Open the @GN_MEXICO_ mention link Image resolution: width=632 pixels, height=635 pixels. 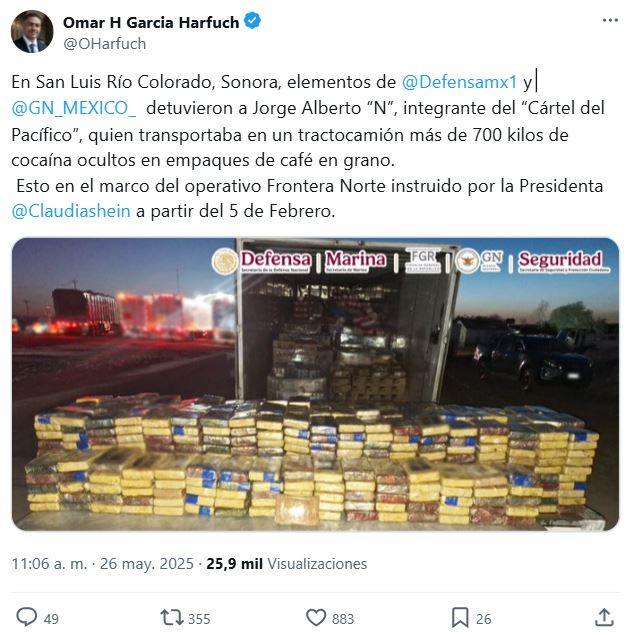(x=74, y=108)
